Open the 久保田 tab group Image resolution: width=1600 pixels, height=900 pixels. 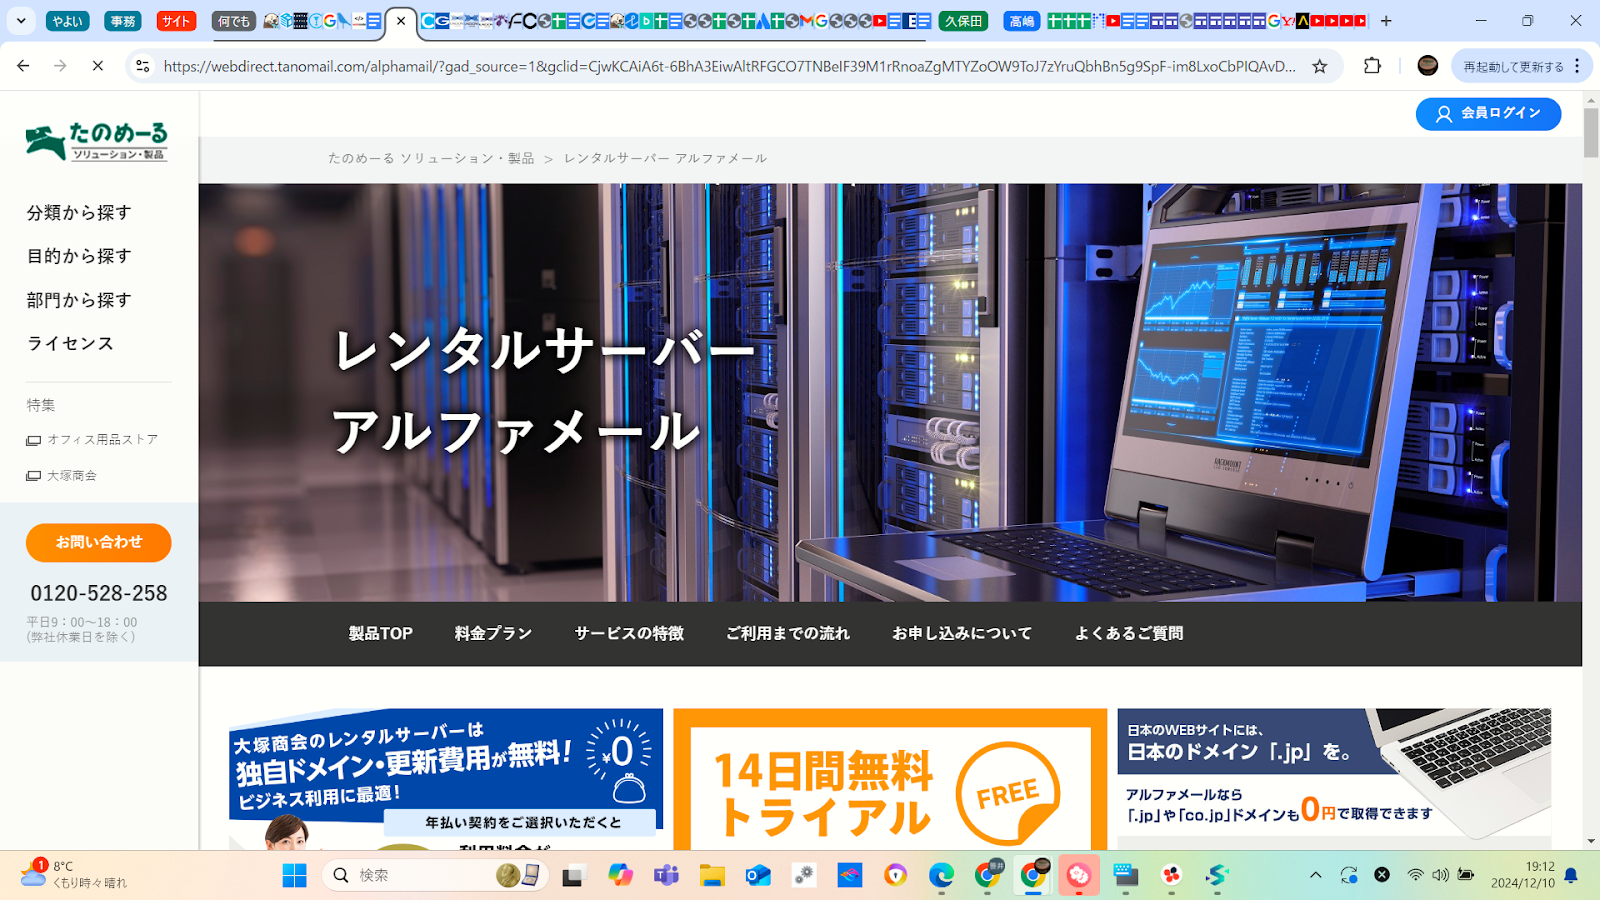coord(963,21)
